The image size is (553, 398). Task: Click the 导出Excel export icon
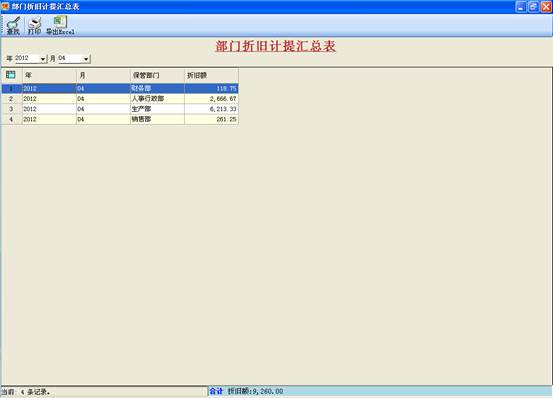tap(60, 26)
